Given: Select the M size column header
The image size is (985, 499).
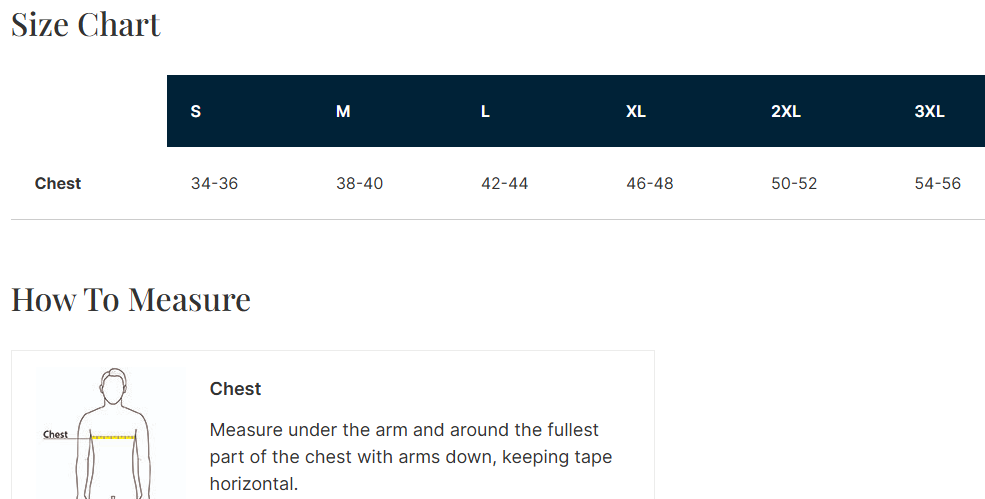Looking at the screenshot, I should point(343,111).
